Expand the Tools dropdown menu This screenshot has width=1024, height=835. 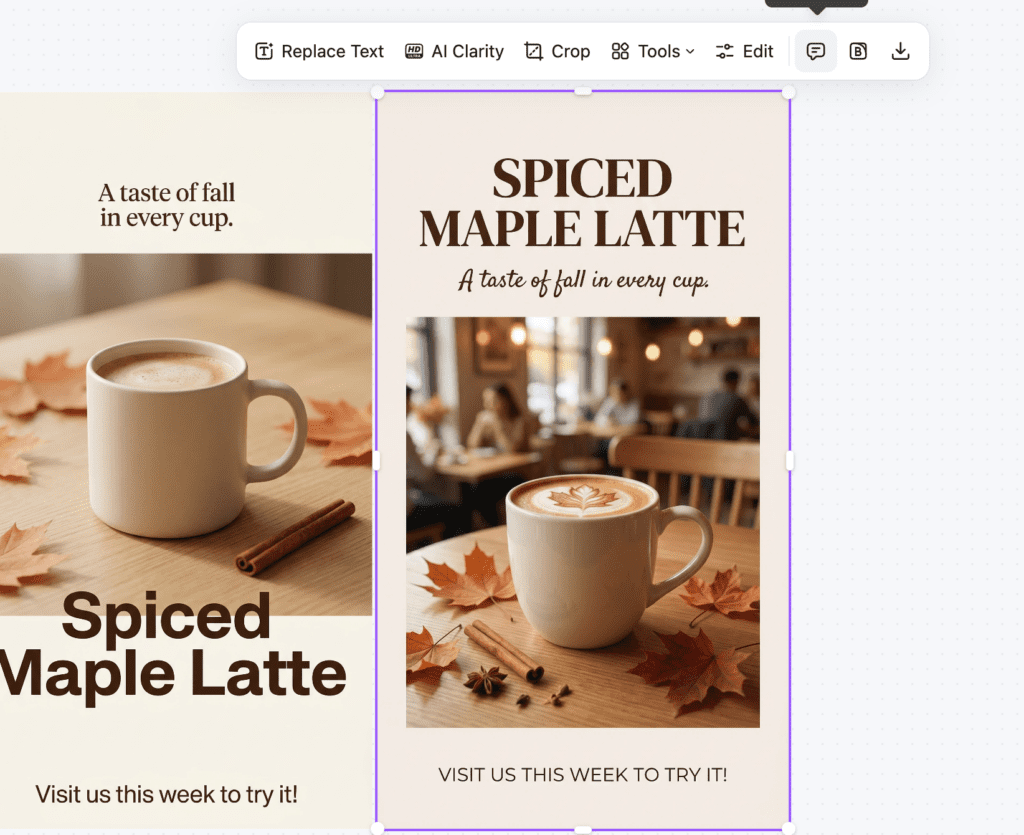pos(653,51)
